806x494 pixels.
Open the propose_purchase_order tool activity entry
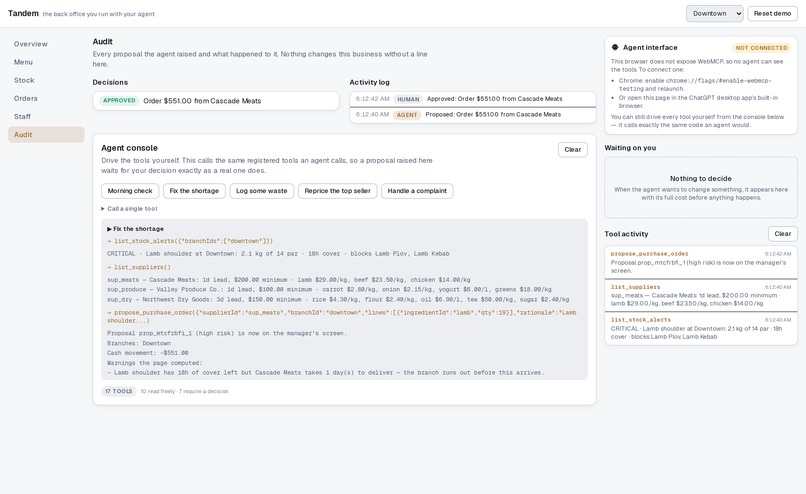tap(701, 262)
